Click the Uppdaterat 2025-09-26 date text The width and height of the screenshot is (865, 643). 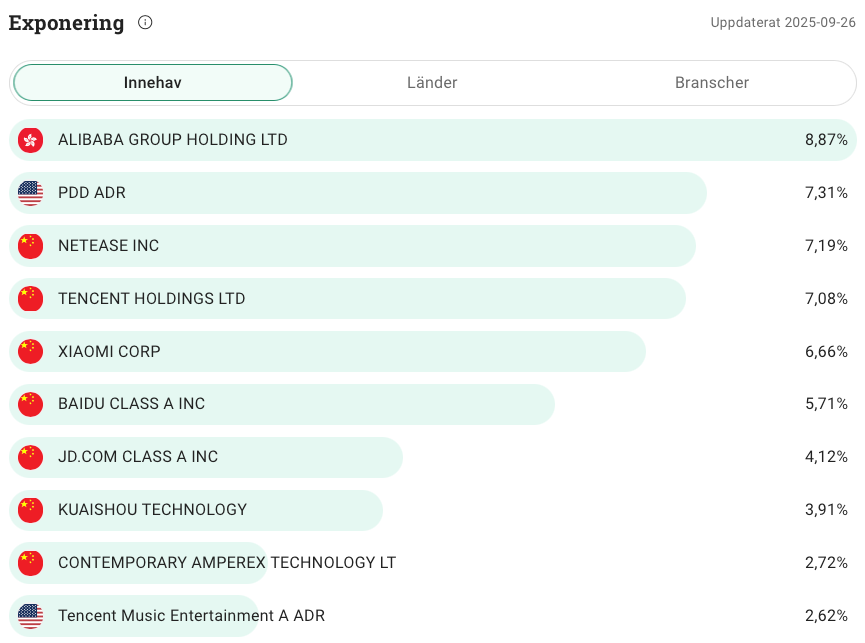[x=783, y=23]
